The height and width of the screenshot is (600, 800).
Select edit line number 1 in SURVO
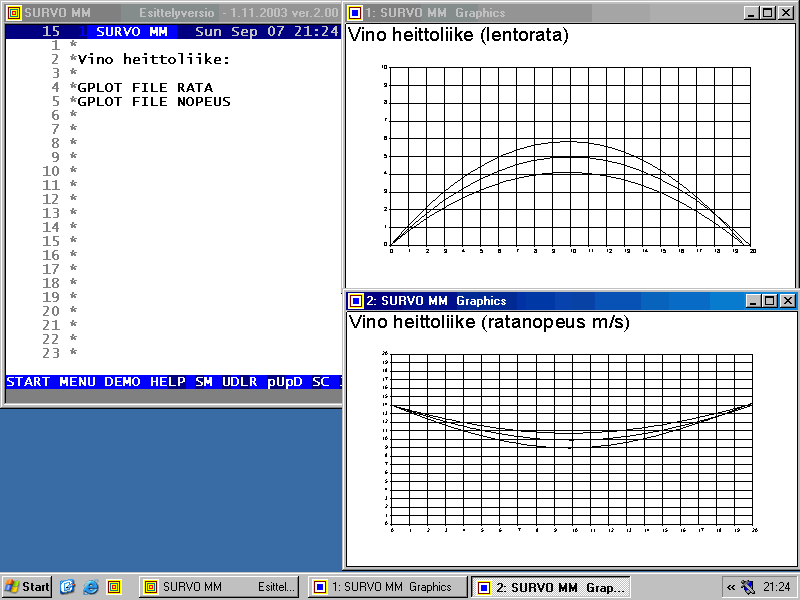click(55, 45)
